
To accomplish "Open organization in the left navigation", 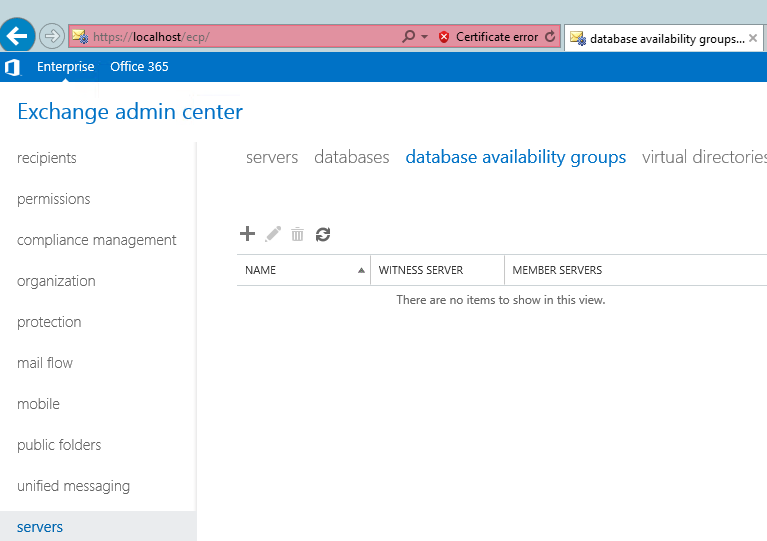I will (x=56, y=281).
